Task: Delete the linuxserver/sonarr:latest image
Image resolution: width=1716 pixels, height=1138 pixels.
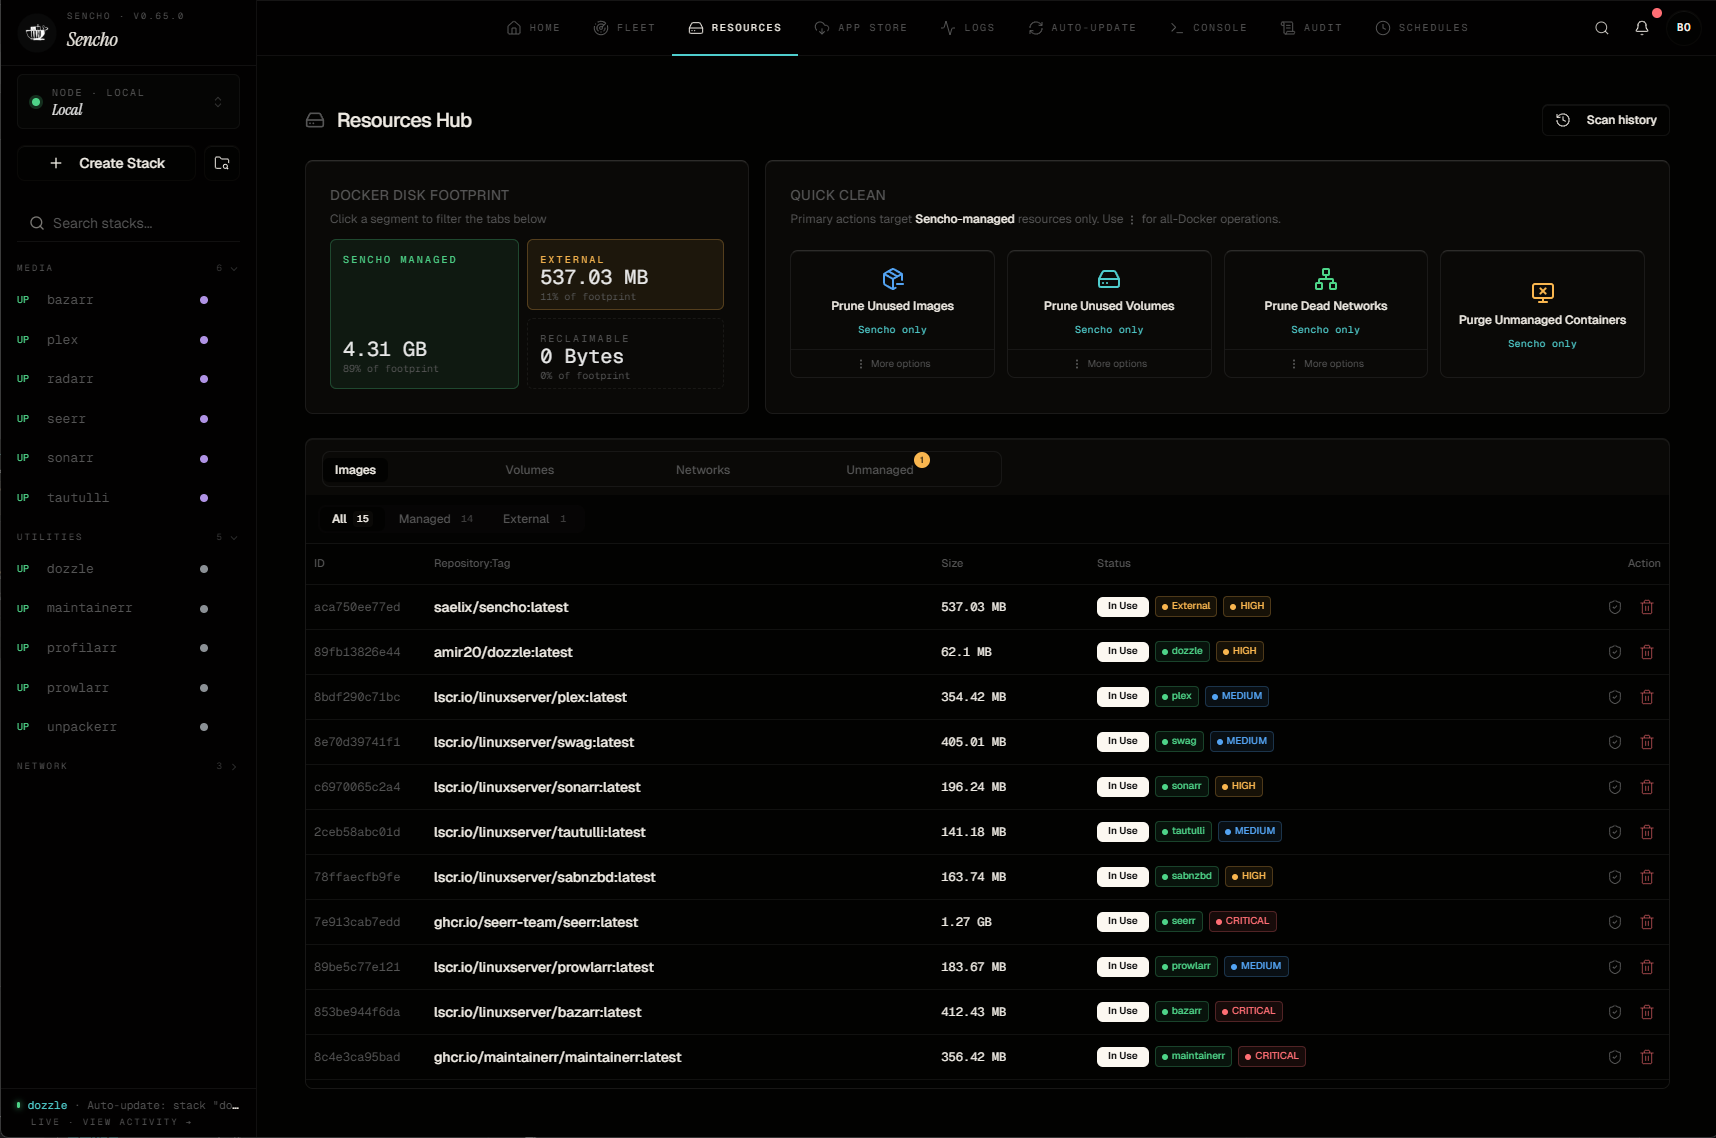Action: pyautogui.click(x=1647, y=787)
